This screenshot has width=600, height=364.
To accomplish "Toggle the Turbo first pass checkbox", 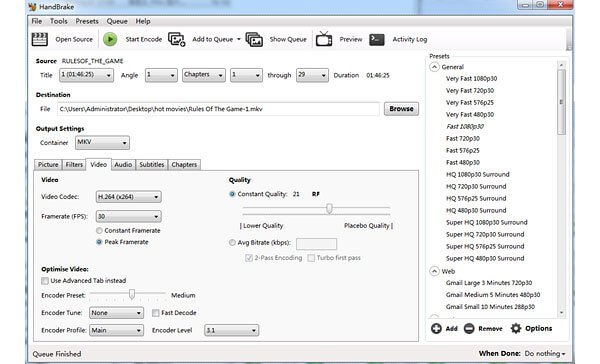I will click(311, 258).
